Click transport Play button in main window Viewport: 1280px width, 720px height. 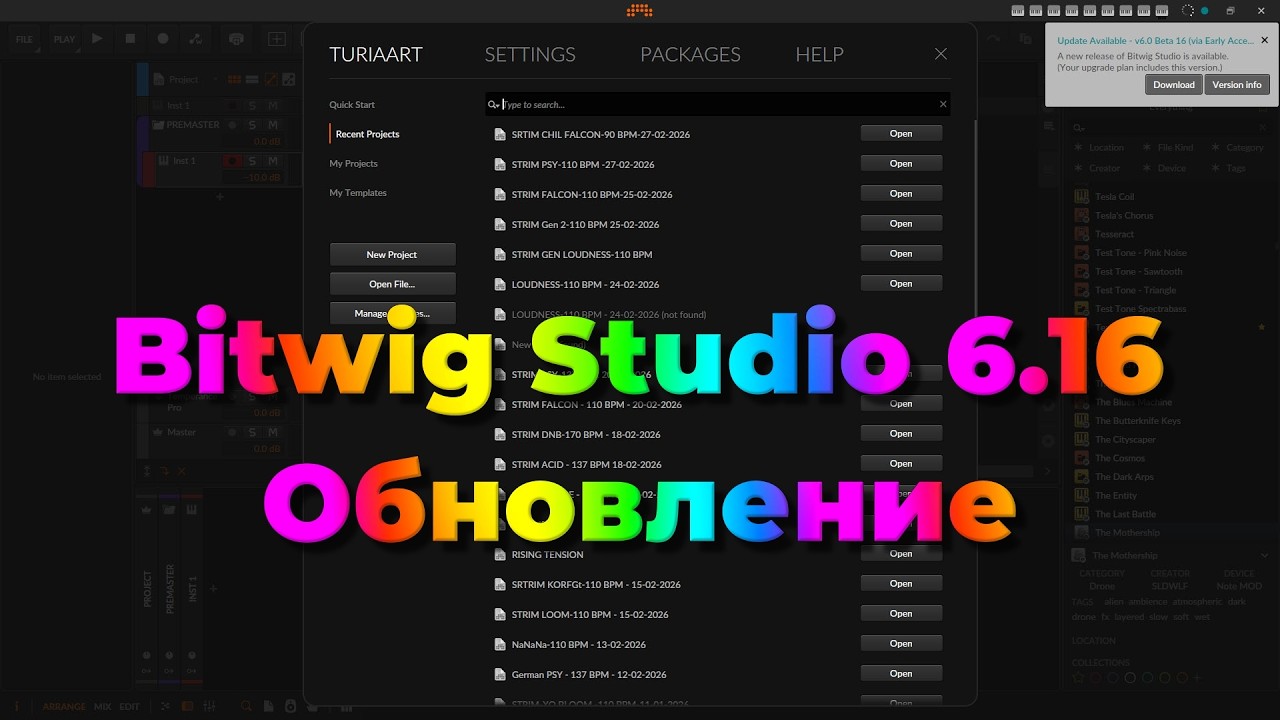pos(97,39)
